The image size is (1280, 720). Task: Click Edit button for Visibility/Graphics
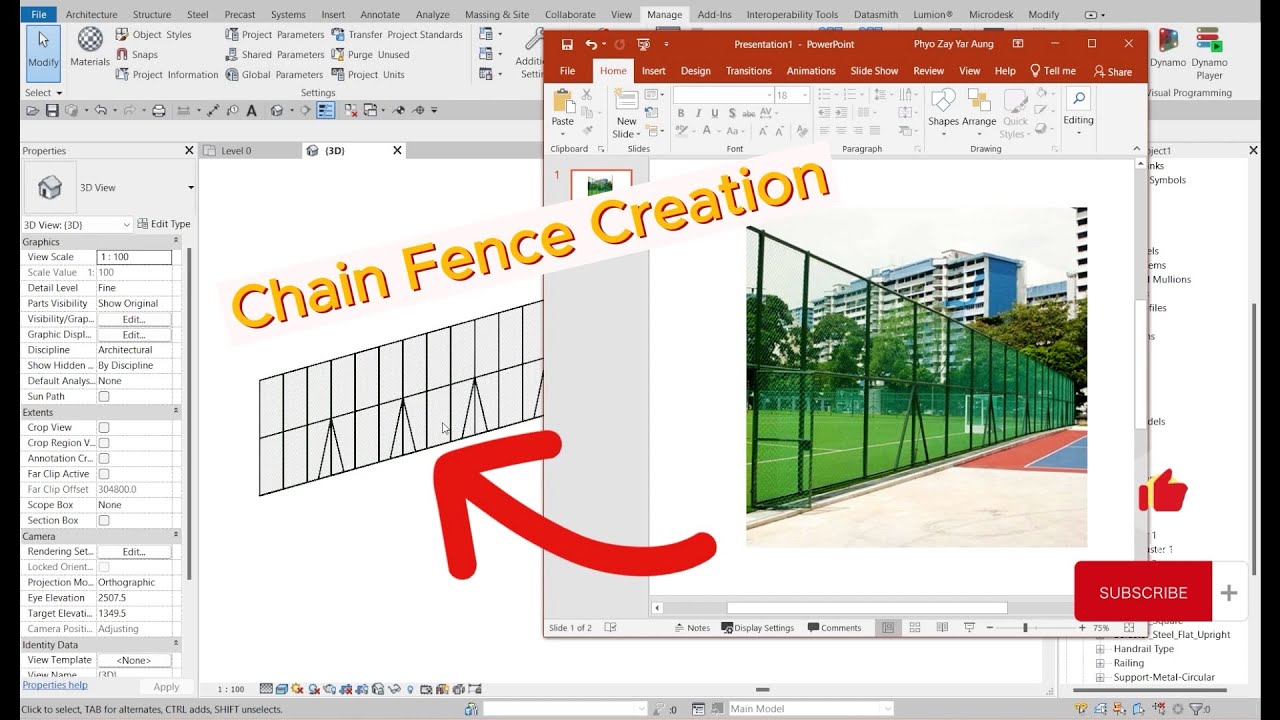pos(134,319)
